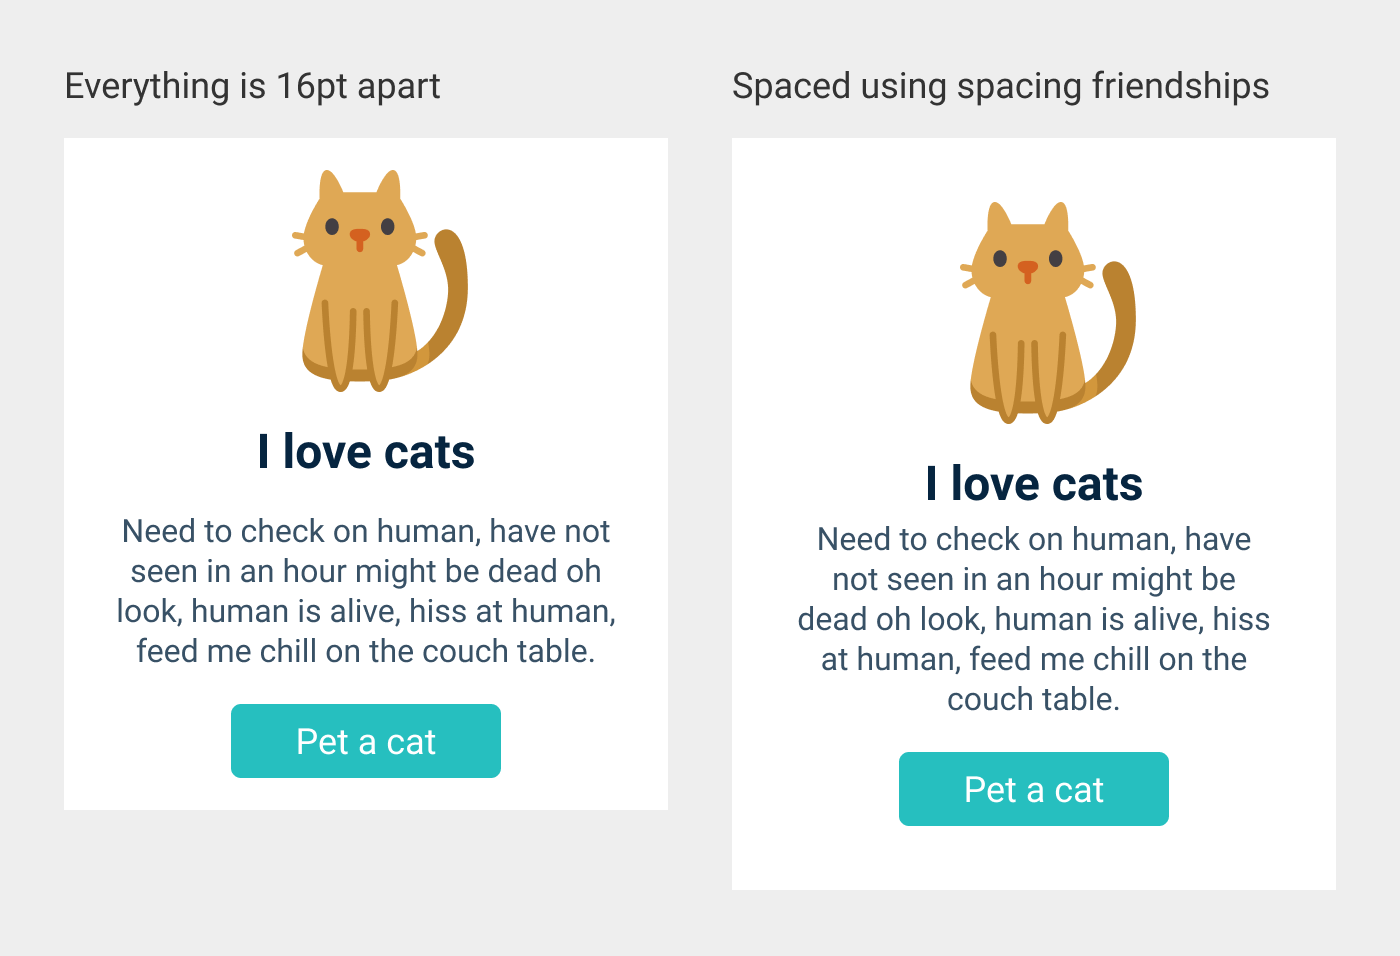
Task: Click the orange nose of the right cat
Action: tap(1027, 269)
